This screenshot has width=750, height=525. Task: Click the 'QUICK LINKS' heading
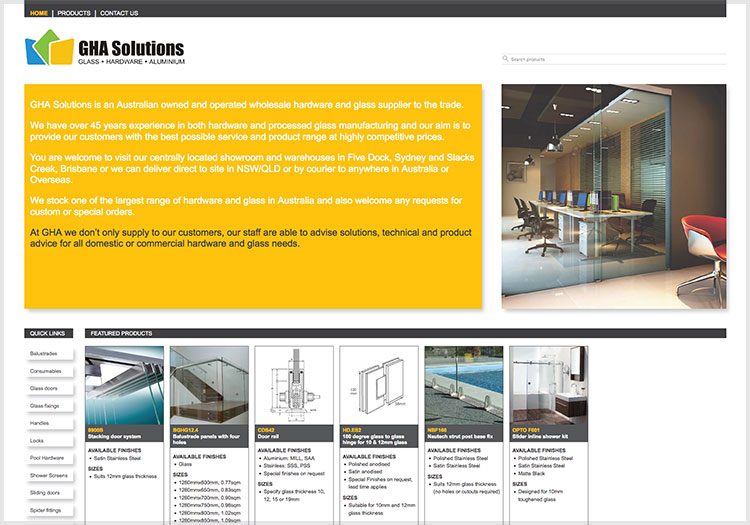[x=47, y=333]
